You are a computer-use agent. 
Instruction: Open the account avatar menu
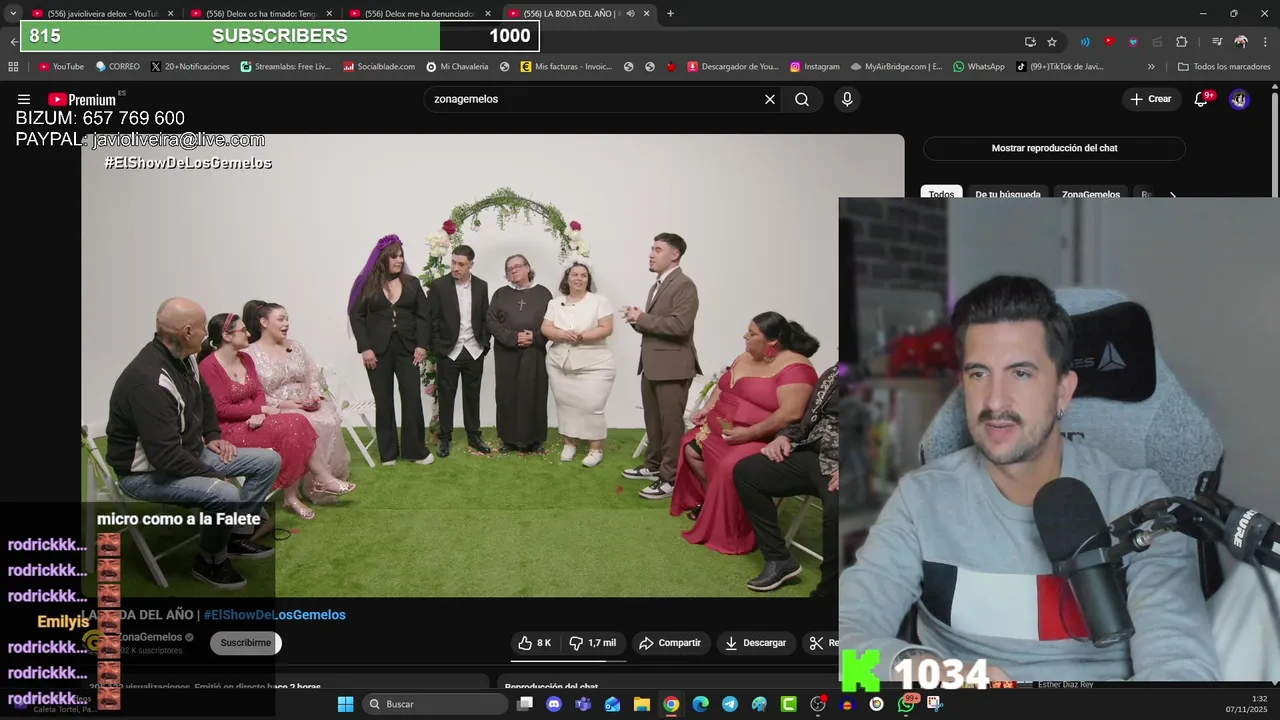click(1239, 99)
